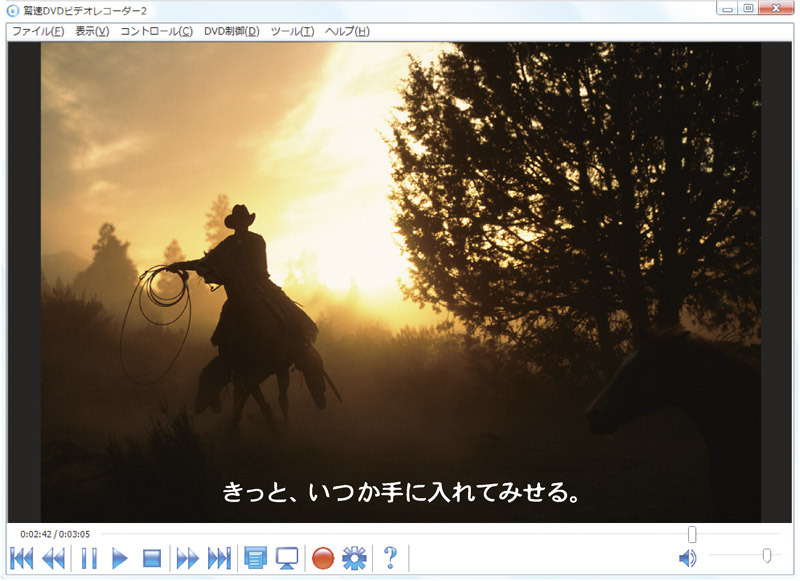Open help with the question mark icon
800x581 pixels.
(390, 558)
